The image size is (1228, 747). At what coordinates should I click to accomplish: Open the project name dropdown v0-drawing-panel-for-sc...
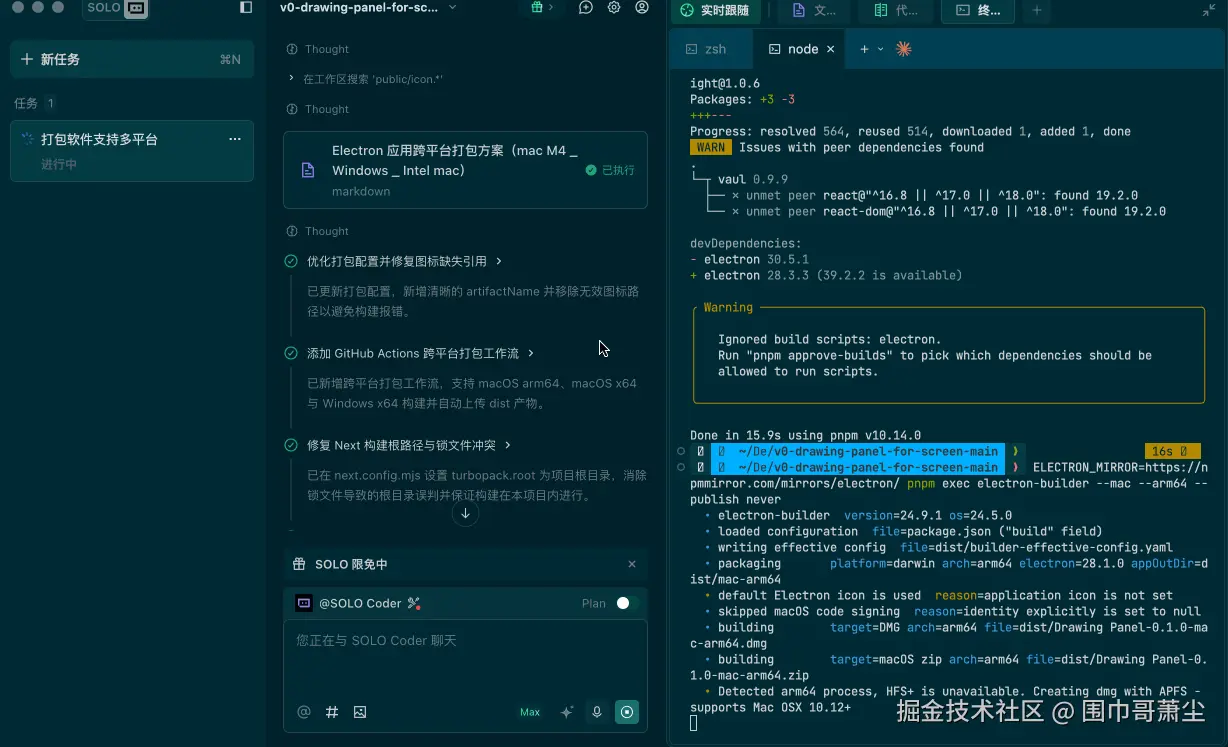[x=368, y=7]
